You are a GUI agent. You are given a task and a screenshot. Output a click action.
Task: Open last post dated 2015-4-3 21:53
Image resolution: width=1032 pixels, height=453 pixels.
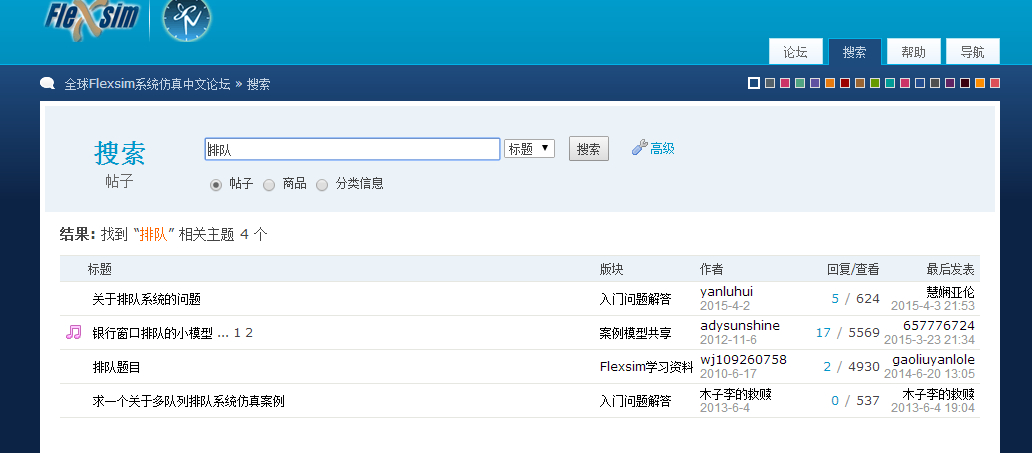tap(933, 306)
